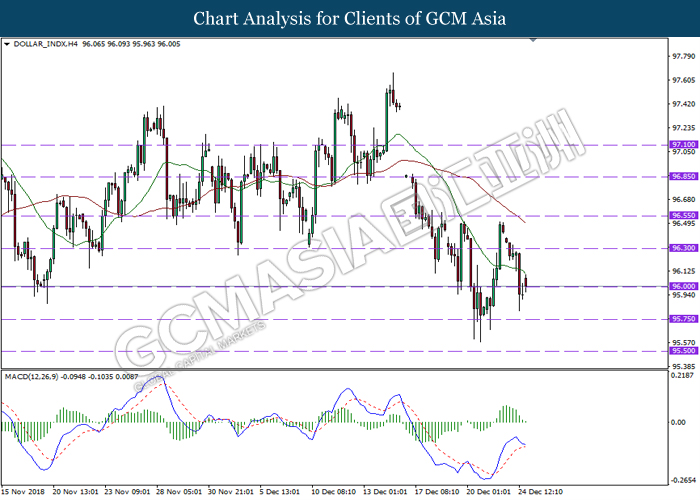Click the 95.385 price axis value
700x500 pixels.
[684, 367]
